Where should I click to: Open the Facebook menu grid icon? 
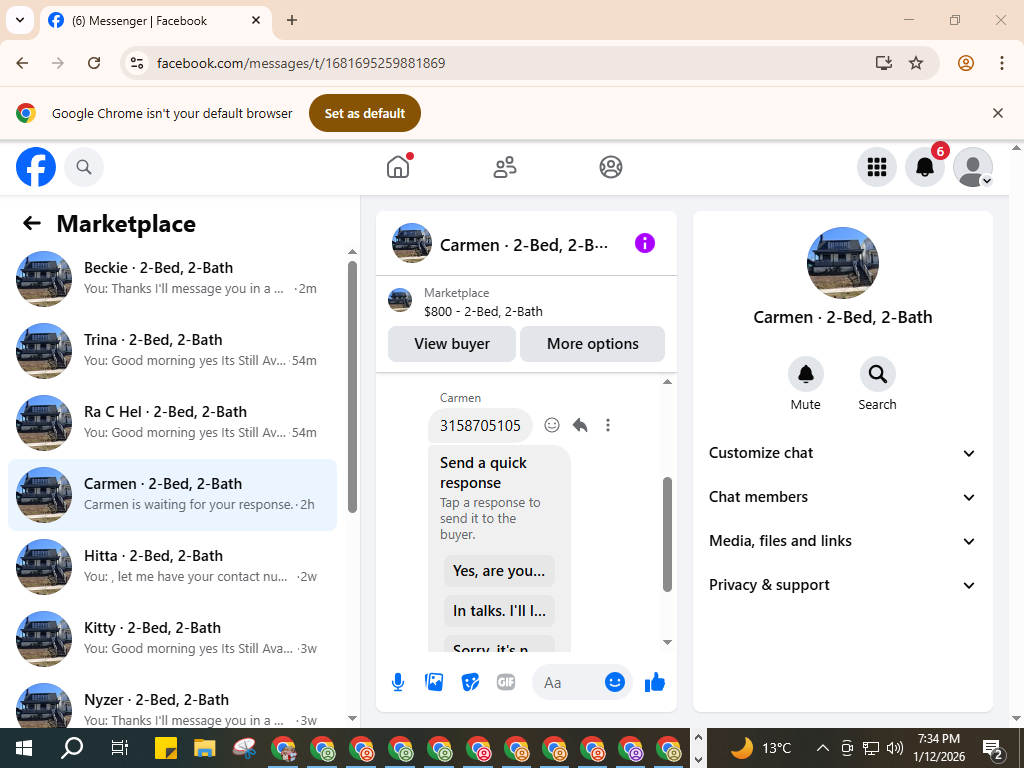click(x=876, y=167)
